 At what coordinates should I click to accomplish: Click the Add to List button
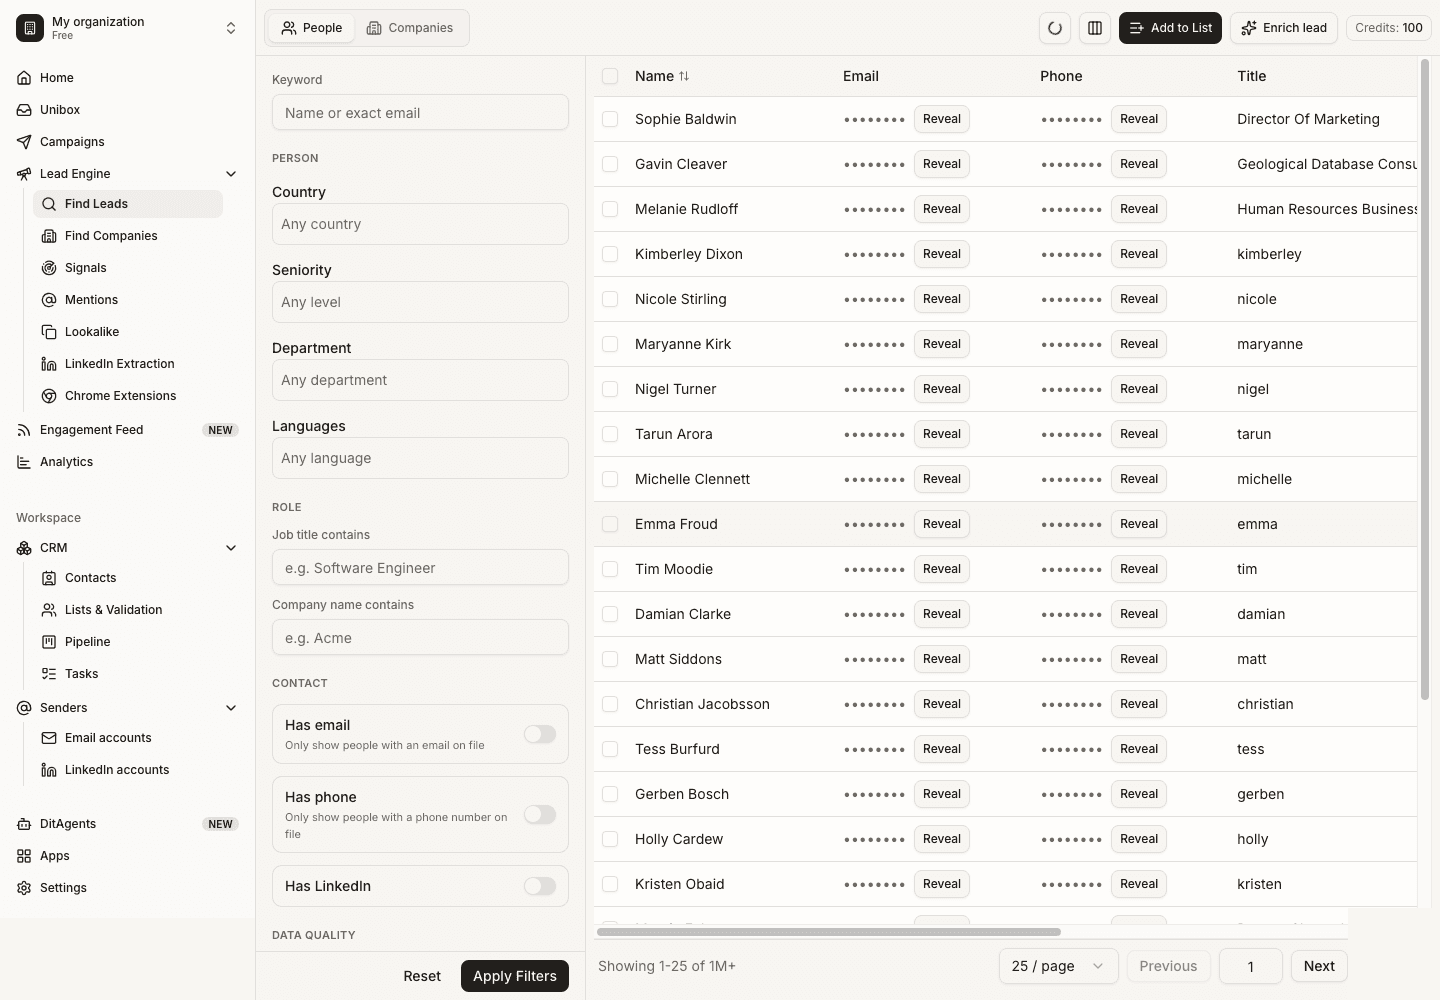(1170, 28)
